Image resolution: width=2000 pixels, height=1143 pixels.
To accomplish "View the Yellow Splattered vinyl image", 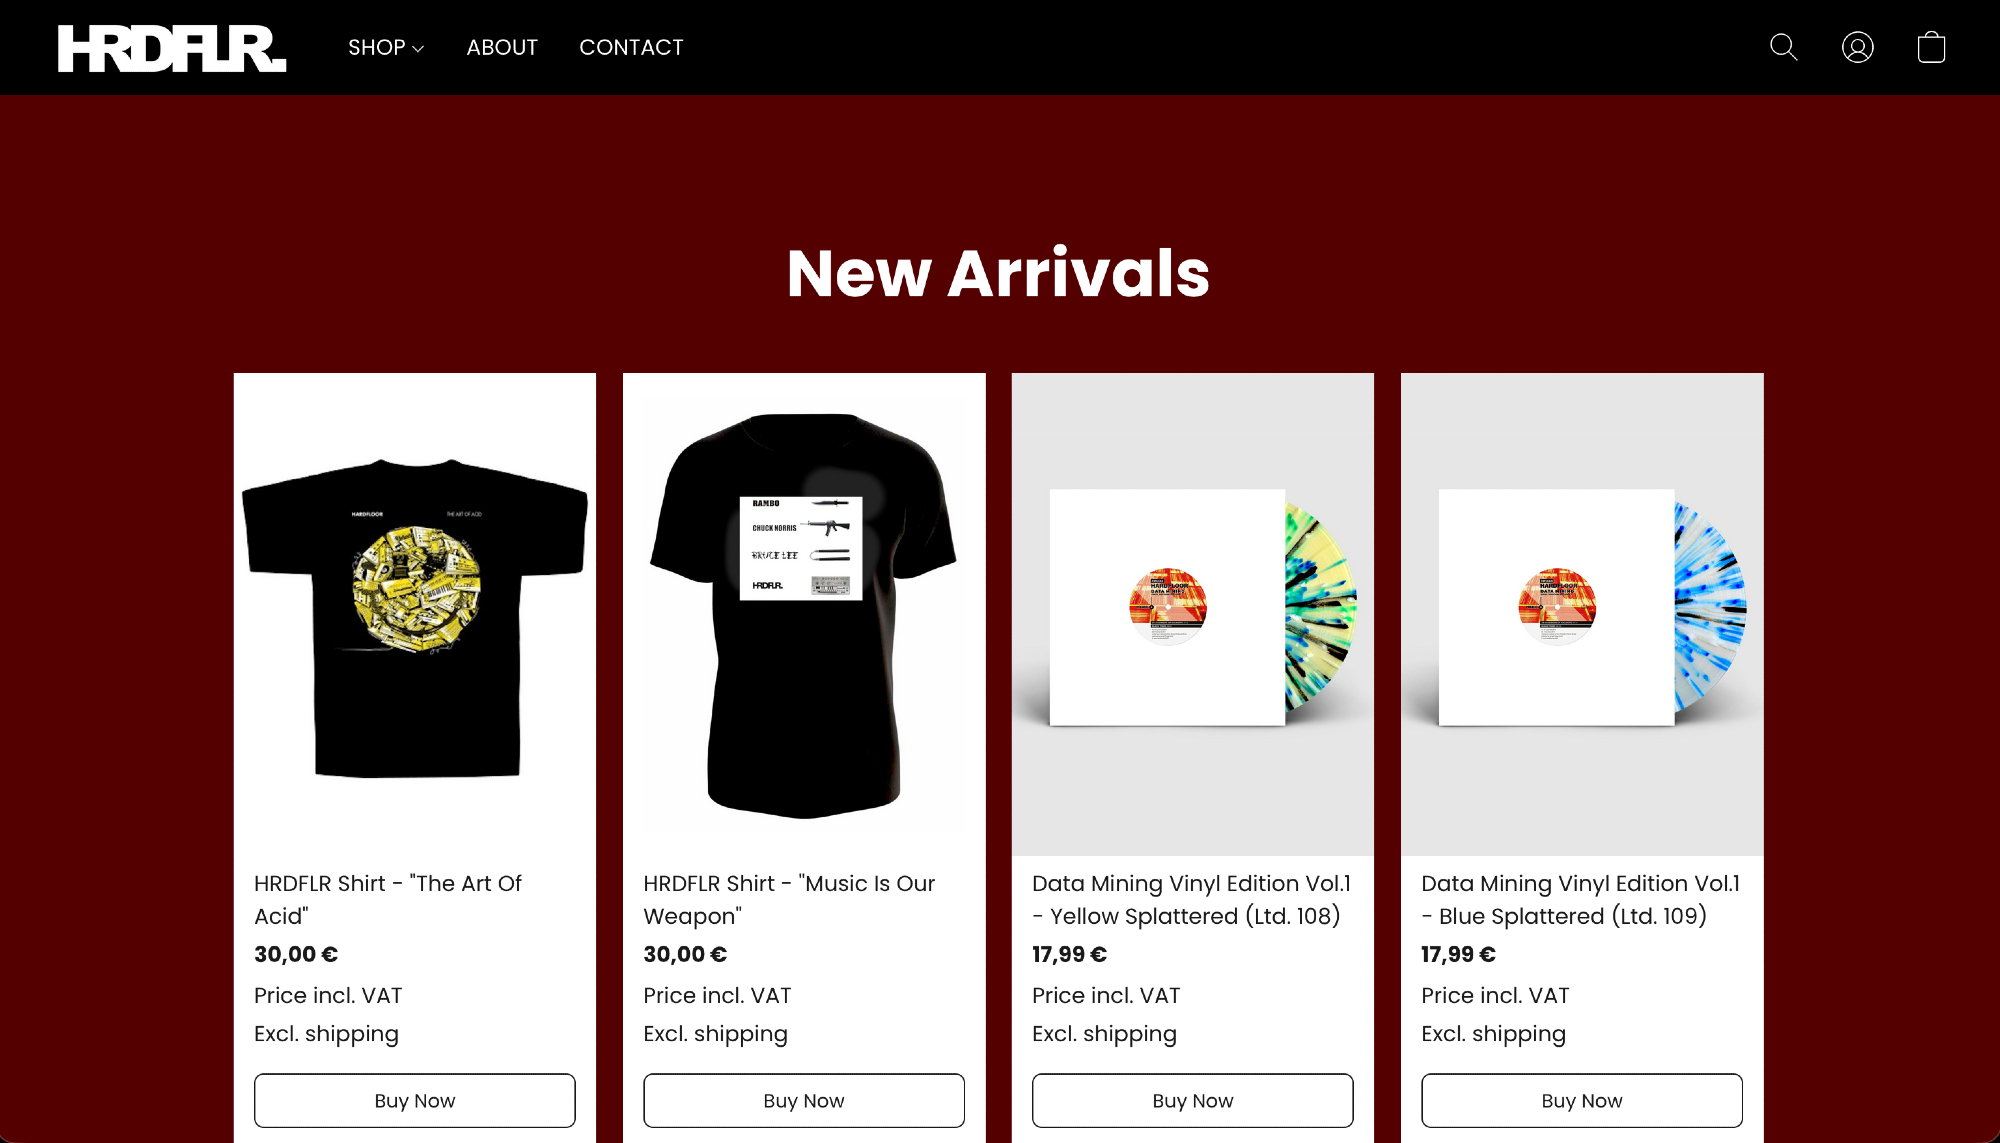I will coord(1193,614).
